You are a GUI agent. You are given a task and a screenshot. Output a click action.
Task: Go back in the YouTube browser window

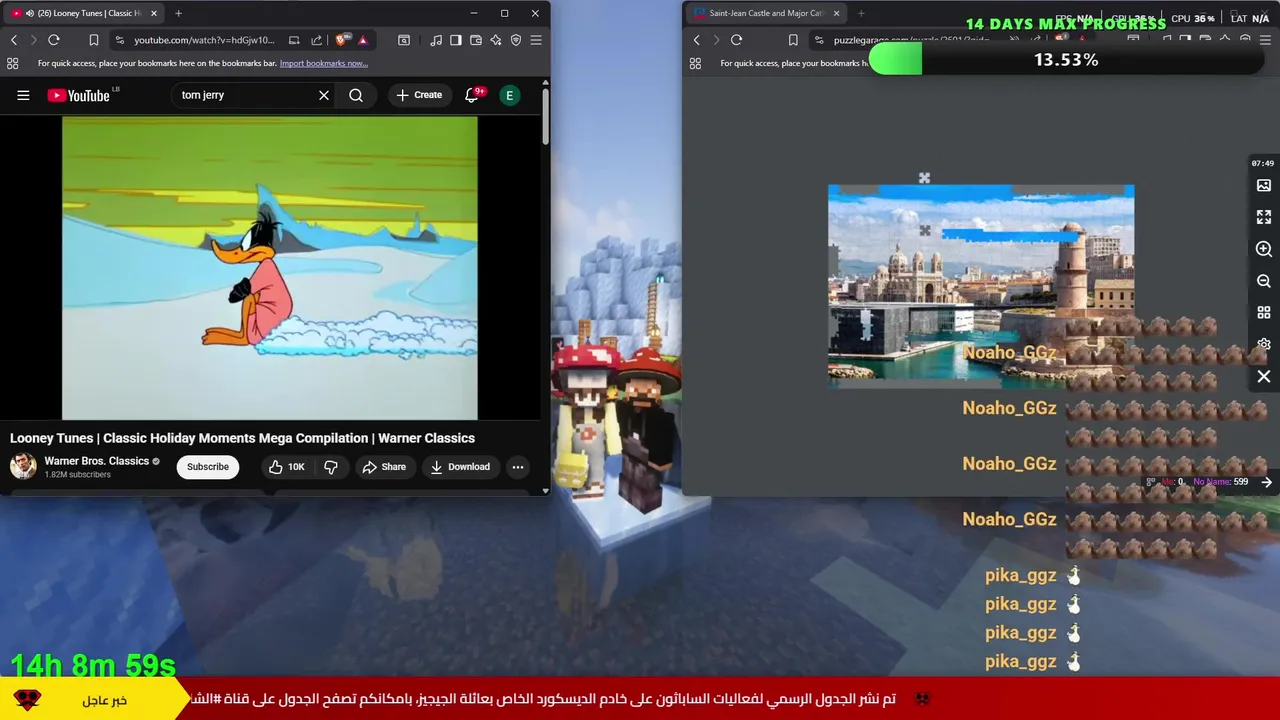[x=14, y=40]
